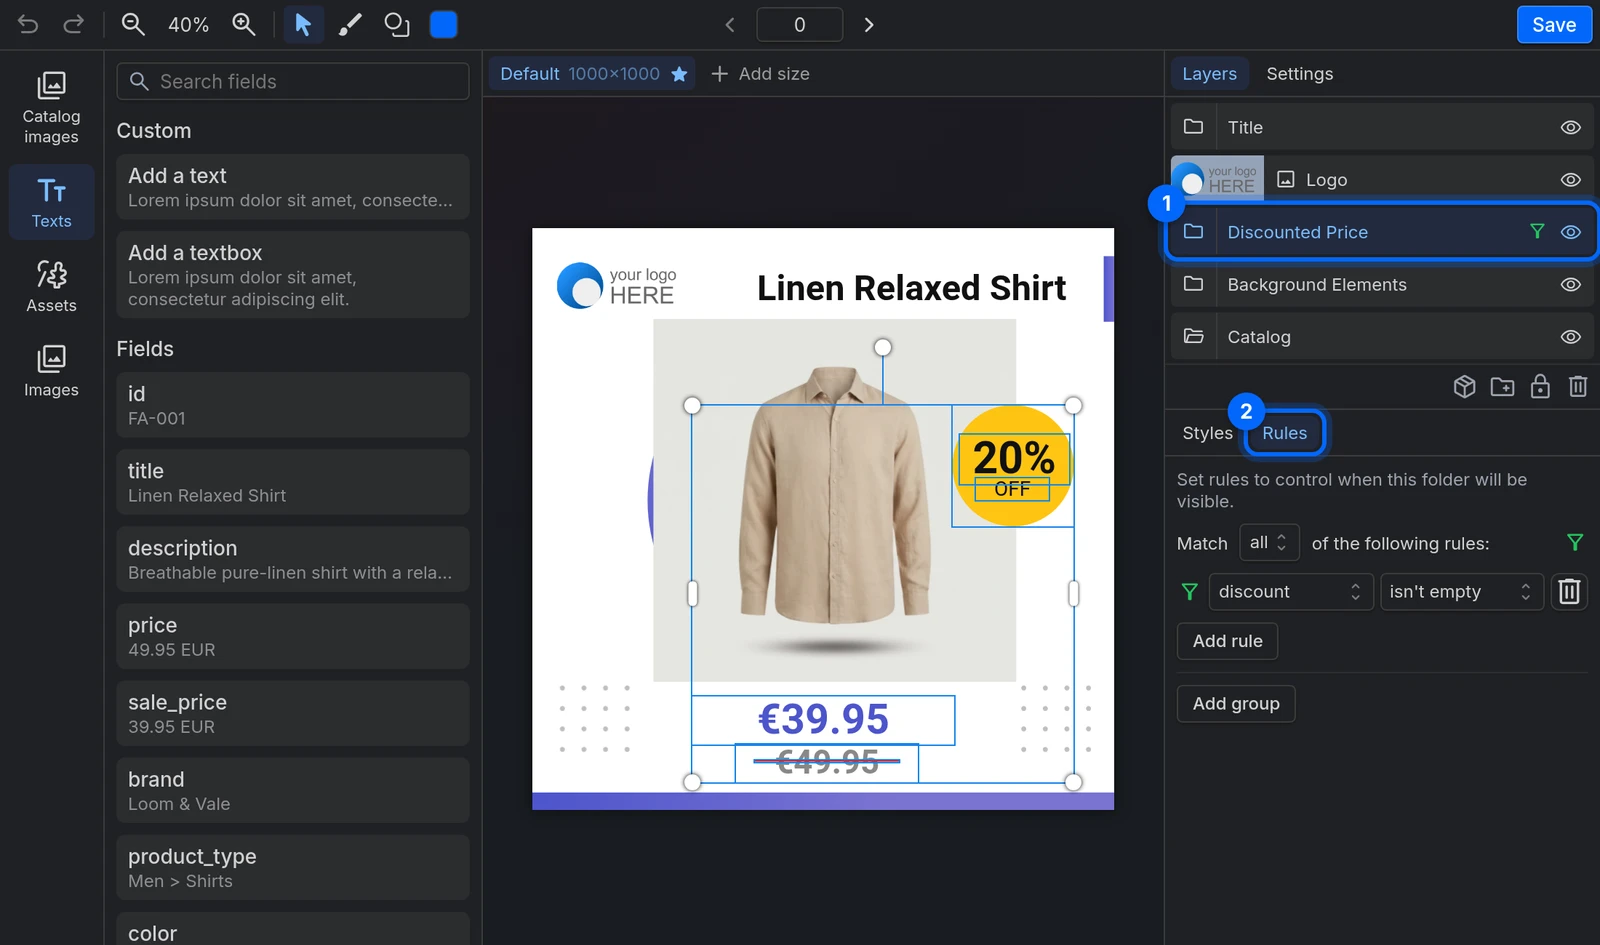Switch to the Layers tab
The image size is (1600, 945).
(1209, 74)
